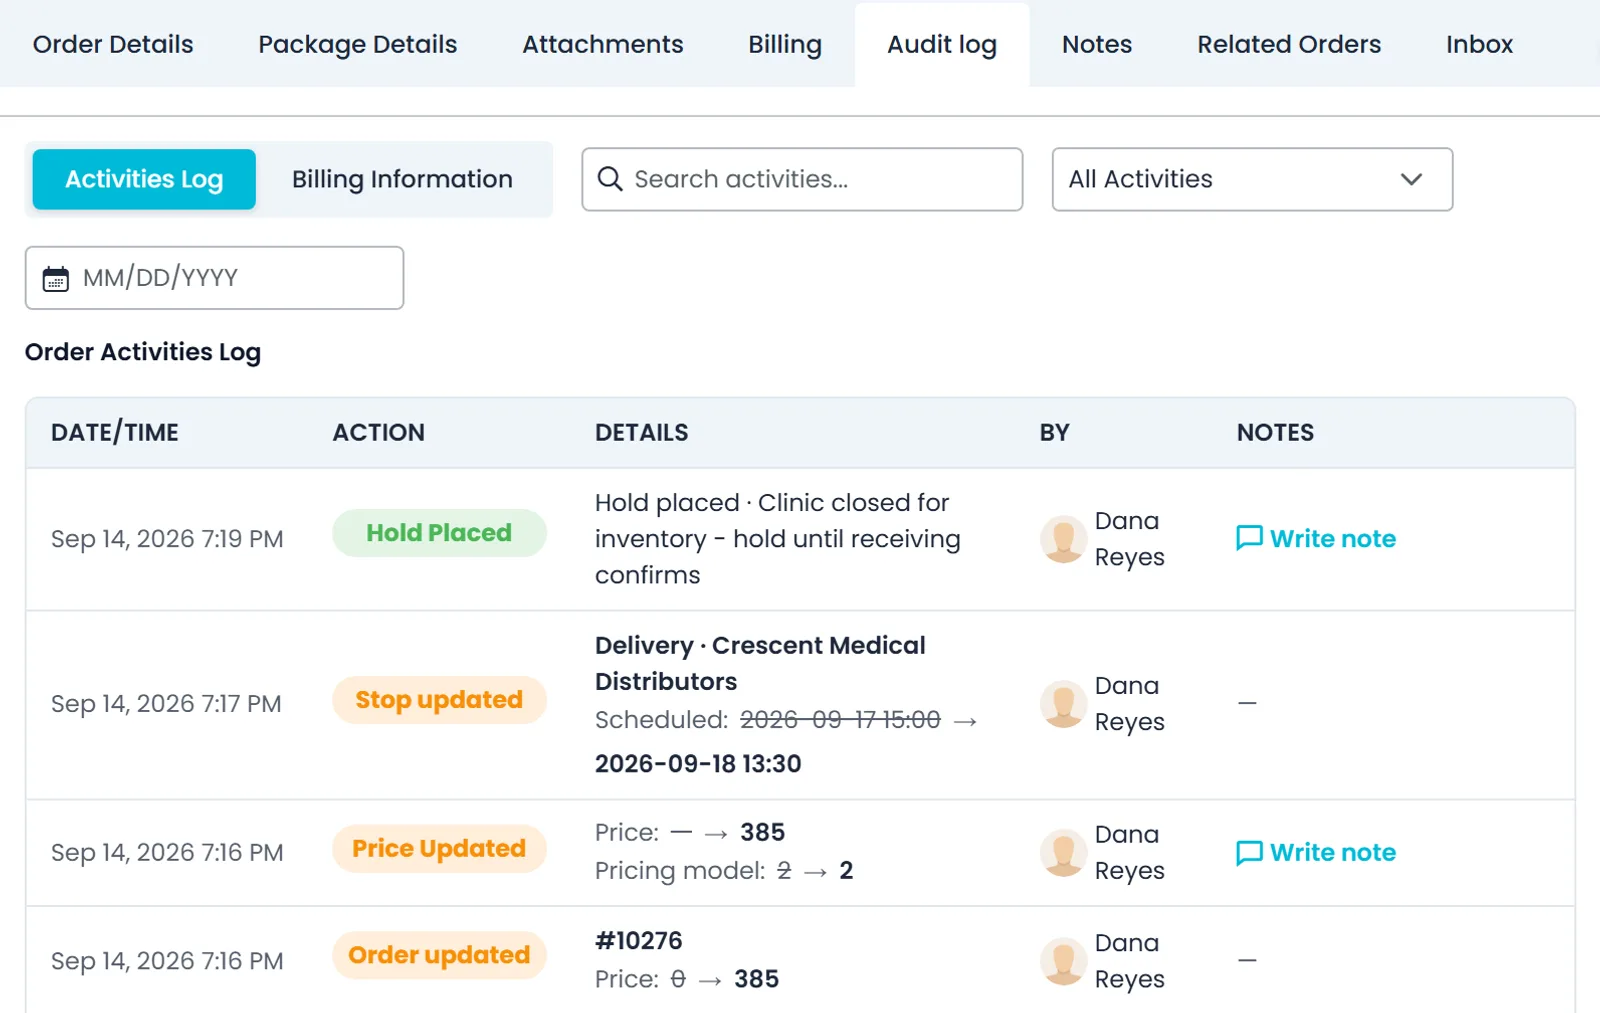This screenshot has height=1013, width=1600.
Task: Click the Order Activities Log heading
Action: (x=143, y=352)
